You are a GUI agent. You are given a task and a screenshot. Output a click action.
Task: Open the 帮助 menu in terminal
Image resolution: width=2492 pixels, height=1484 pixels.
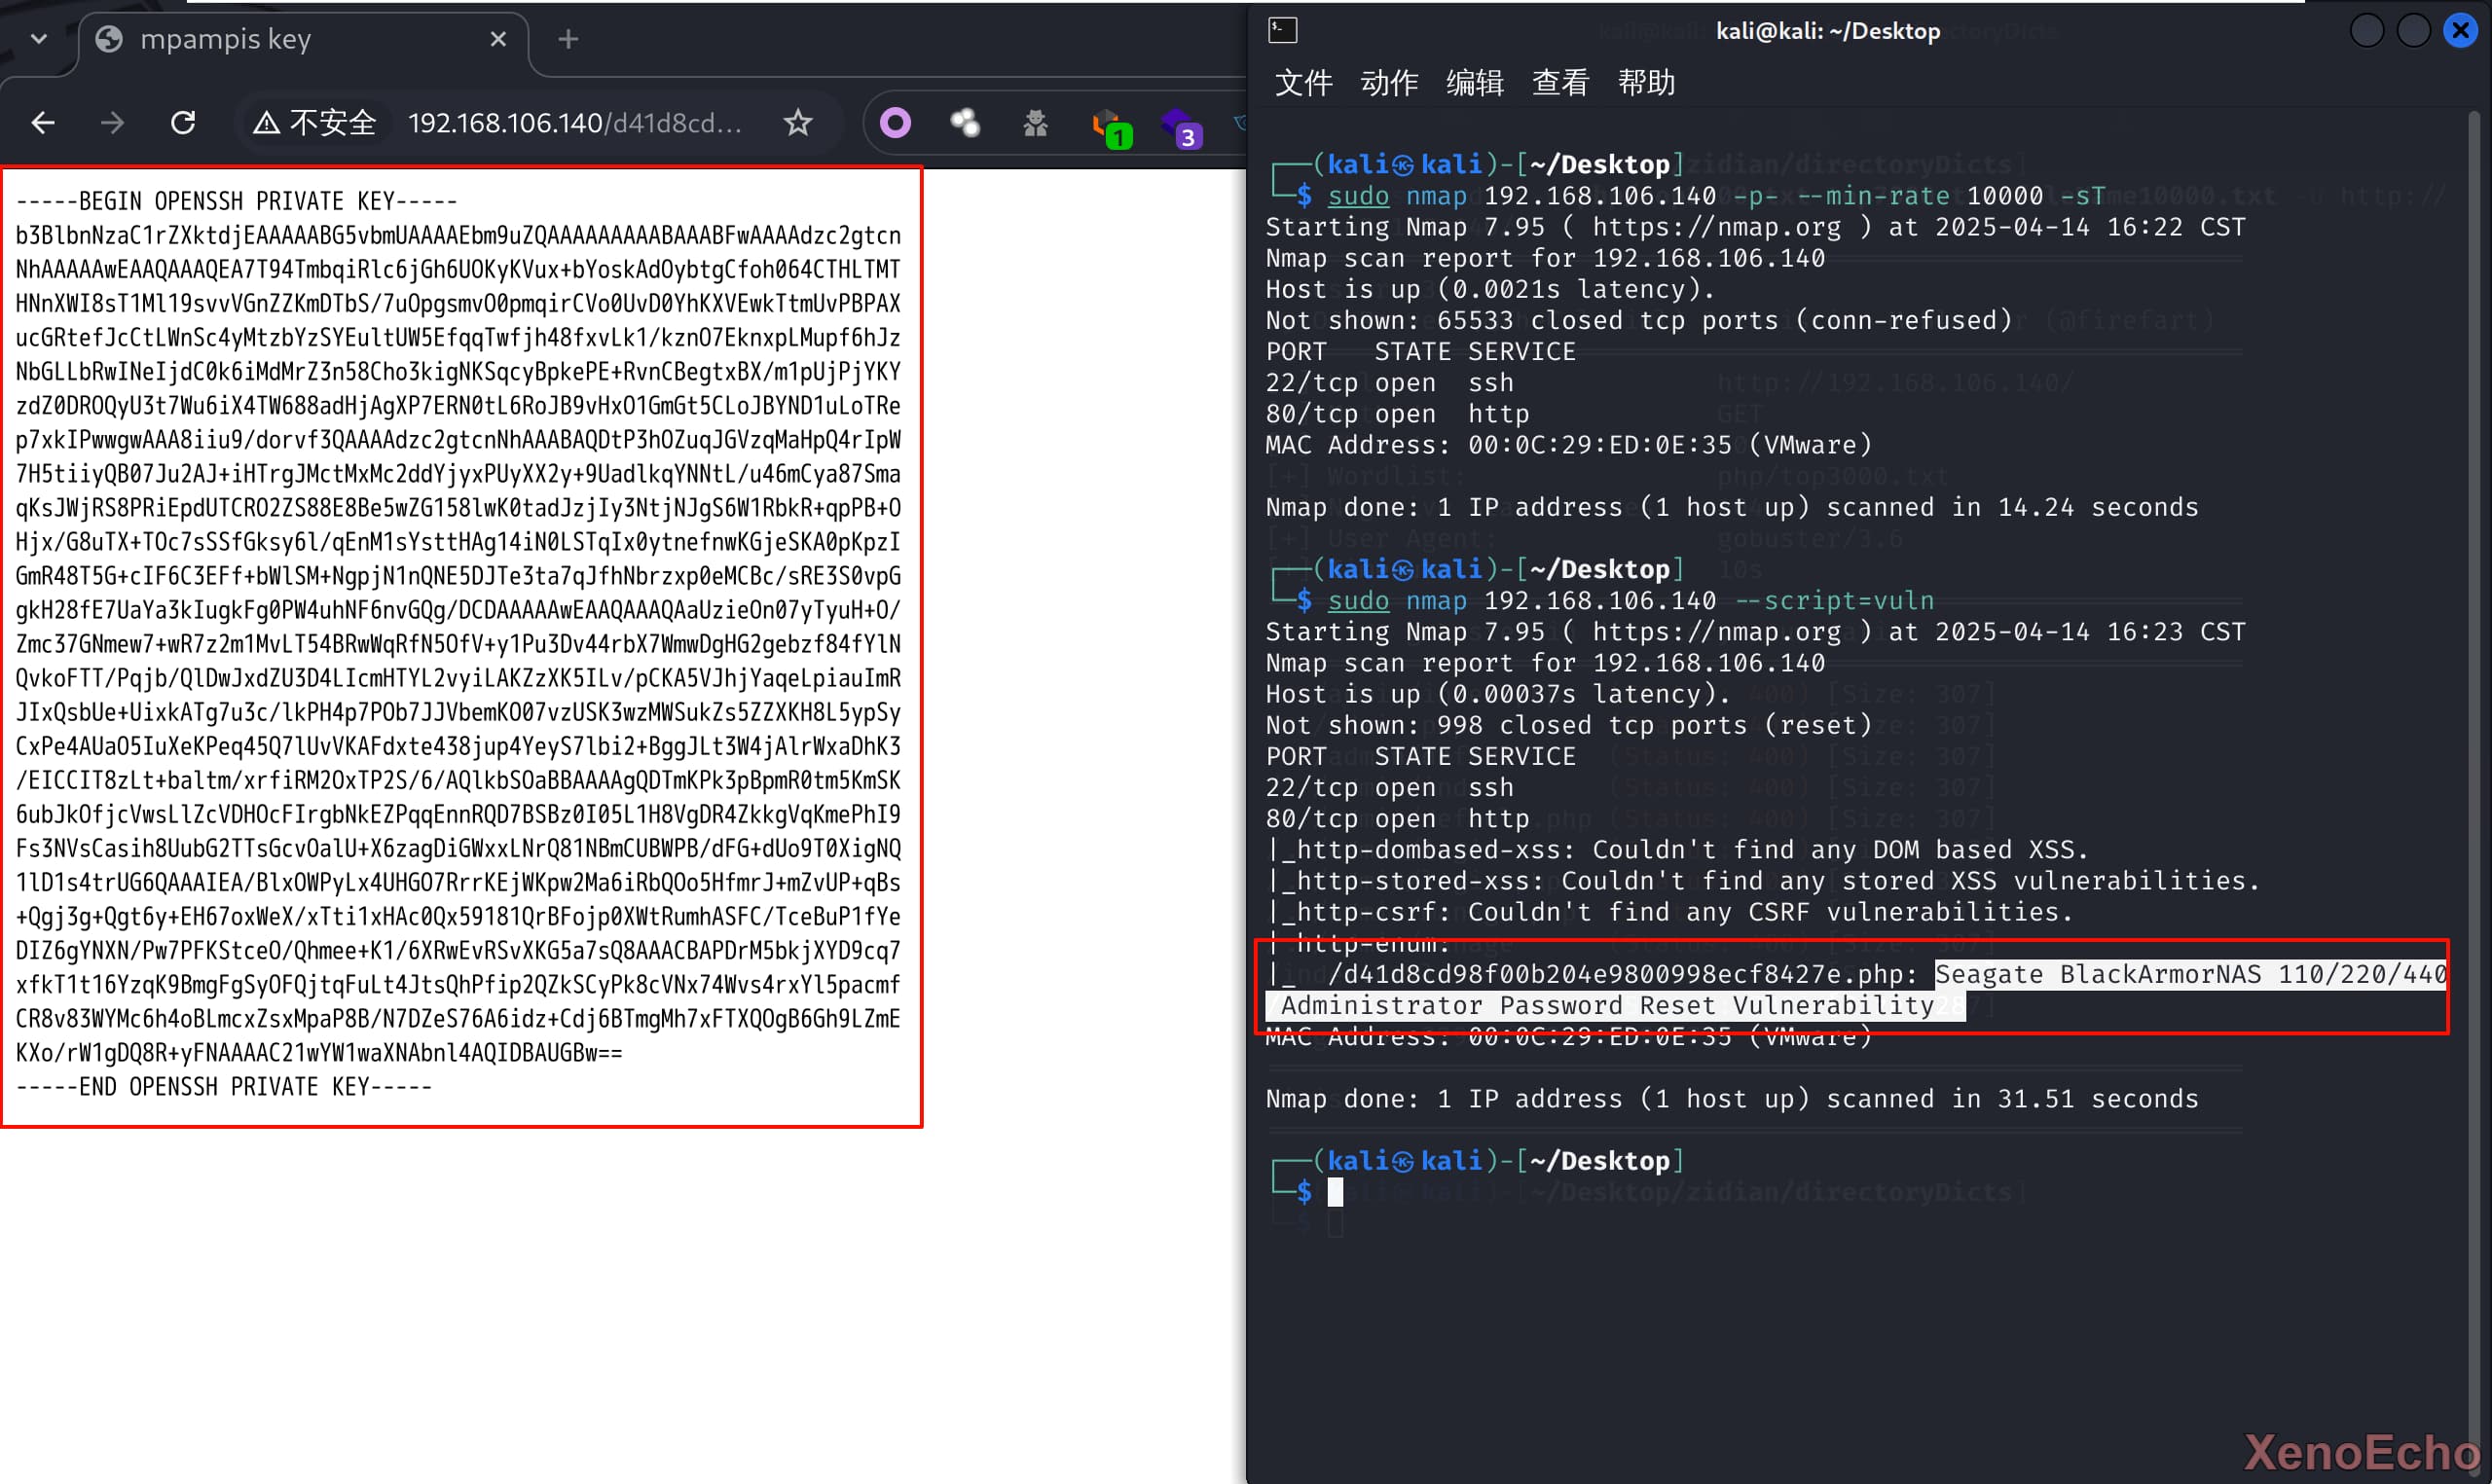tap(1646, 82)
